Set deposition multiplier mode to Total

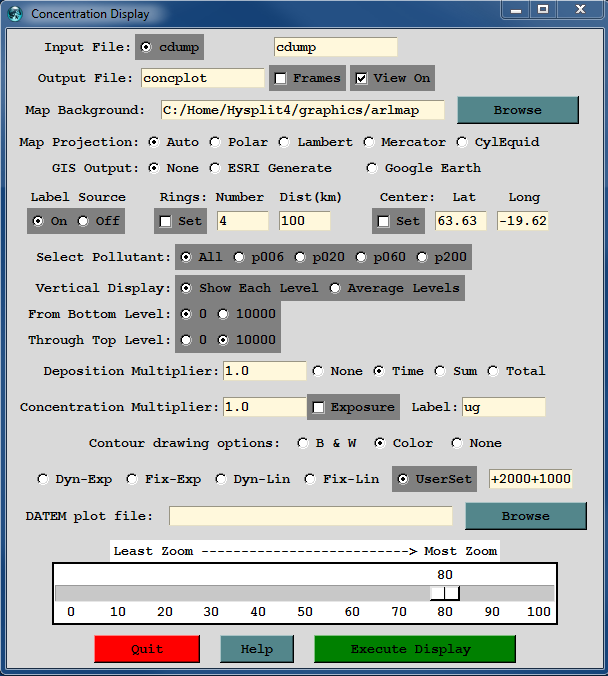(493, 371)
